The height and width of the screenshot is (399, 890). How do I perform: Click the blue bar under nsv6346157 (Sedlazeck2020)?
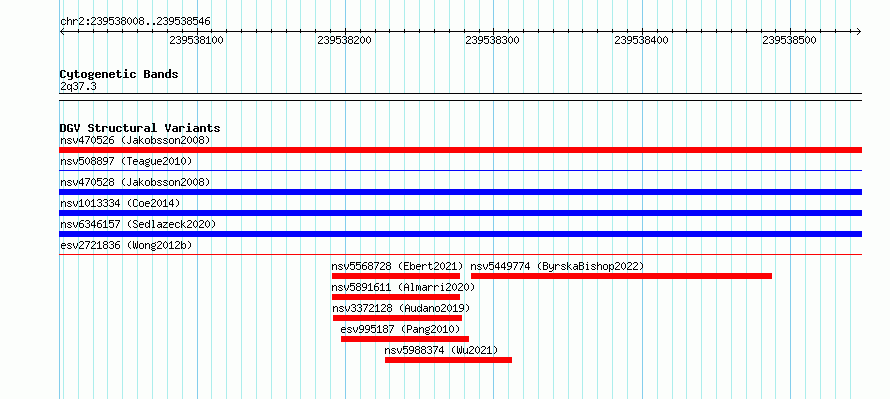[460, 234]
